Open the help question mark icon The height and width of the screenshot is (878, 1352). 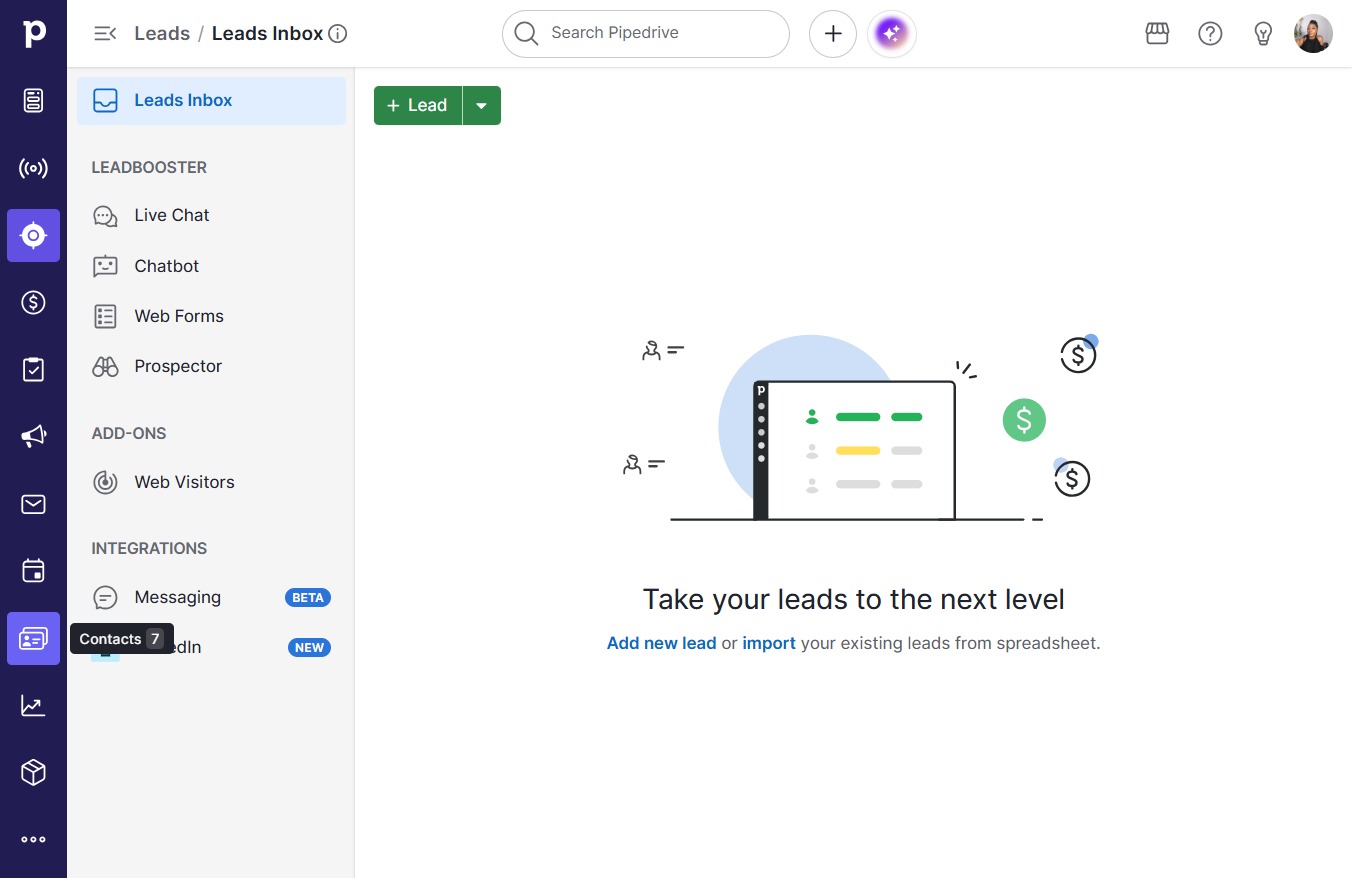click(1210, 34)
